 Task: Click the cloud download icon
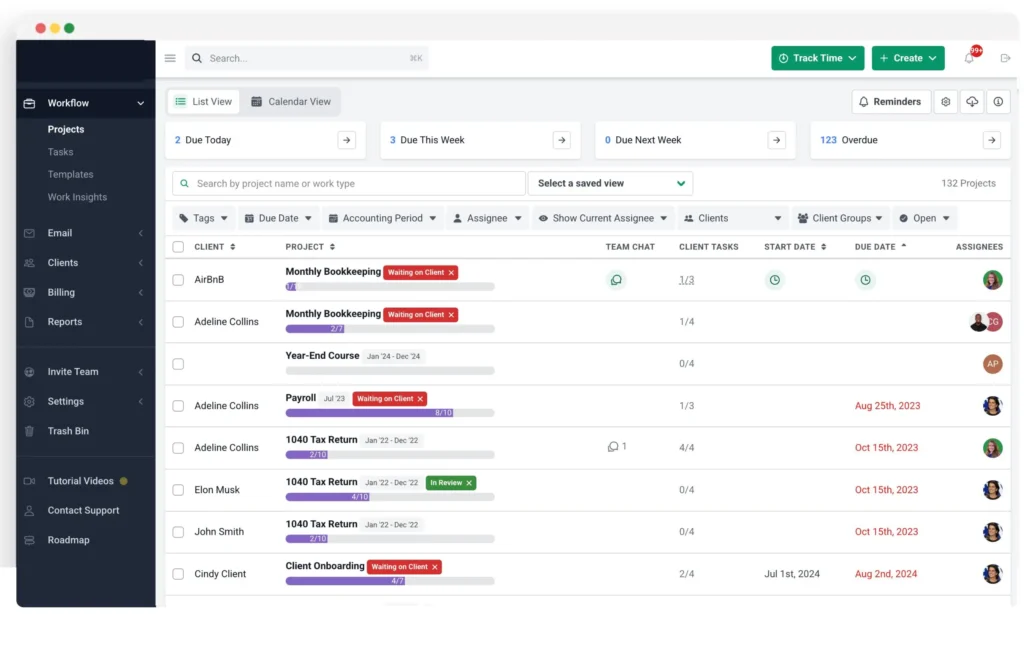[x=972, y=102]
